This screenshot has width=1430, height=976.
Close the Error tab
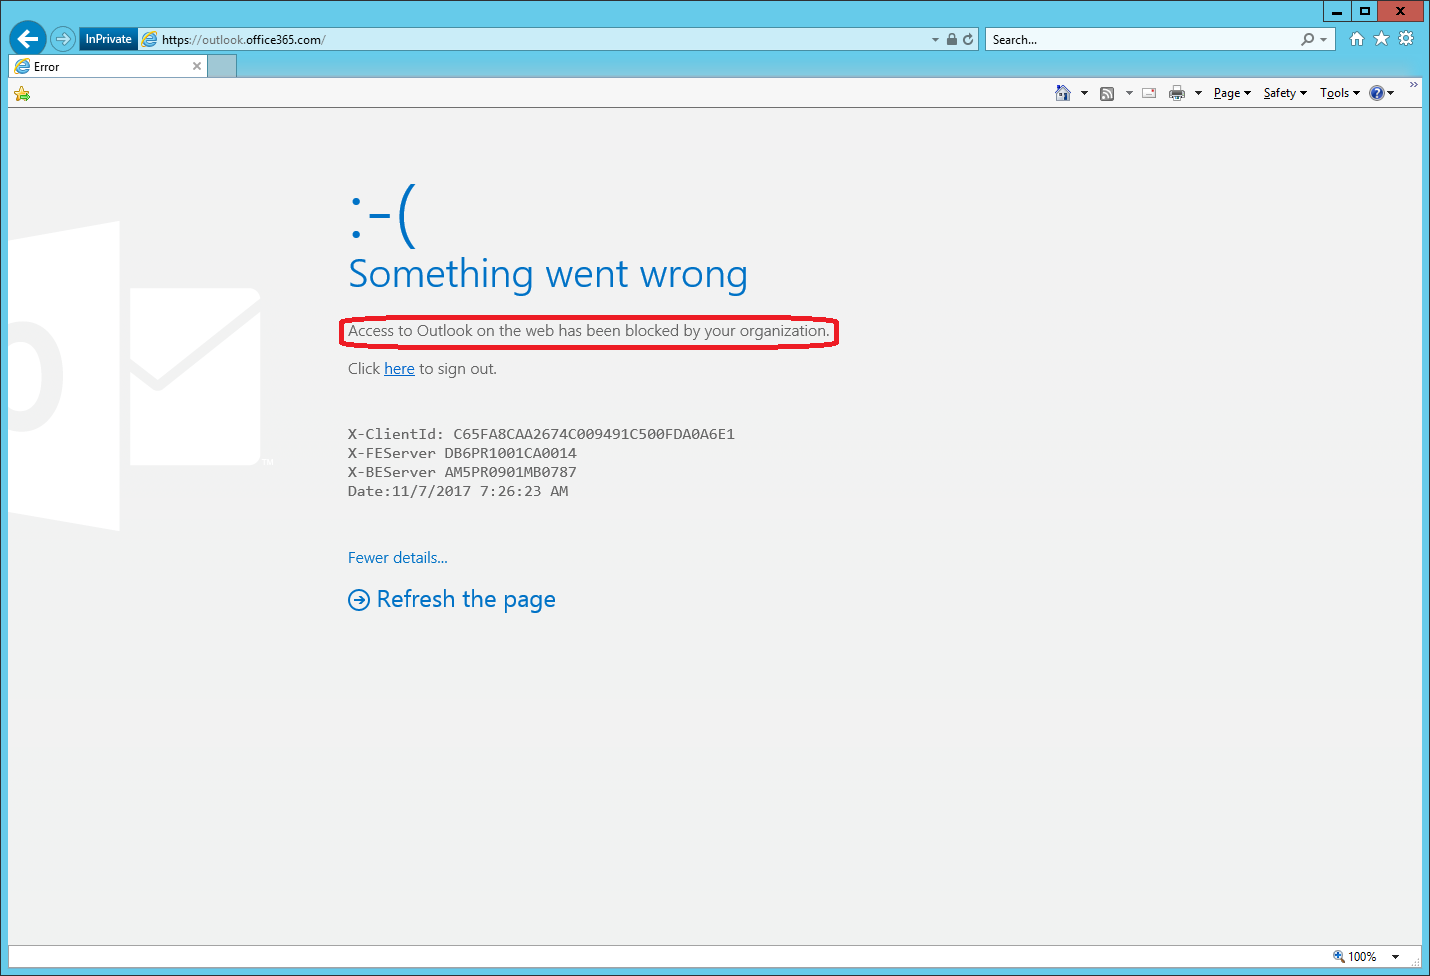coord(197,66)
